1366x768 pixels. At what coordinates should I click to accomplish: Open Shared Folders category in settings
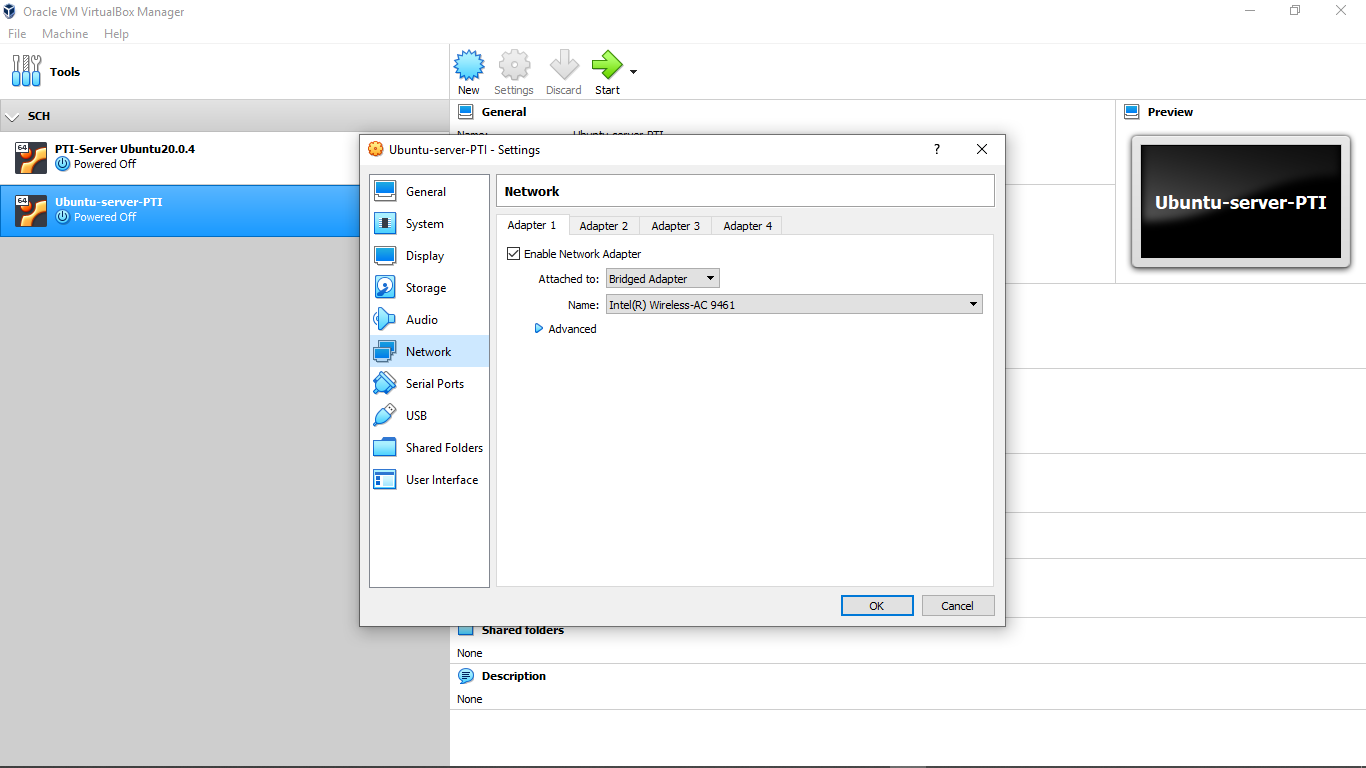pyautogui.click(x=429, y=448)
